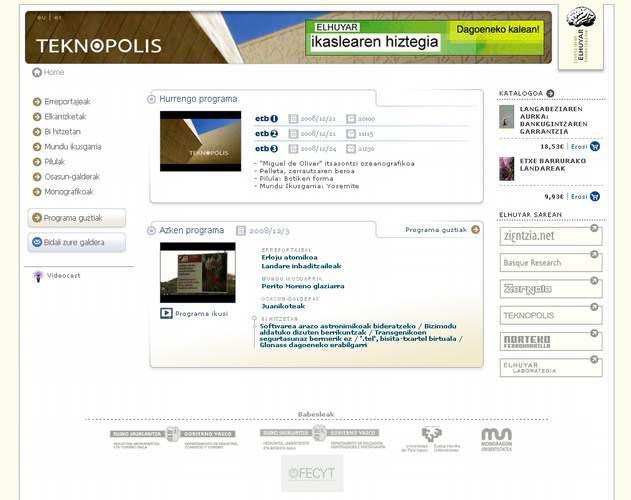Click the Universidad del País Vasco sponsor logo
631x500 pixels.
point(431,440)
